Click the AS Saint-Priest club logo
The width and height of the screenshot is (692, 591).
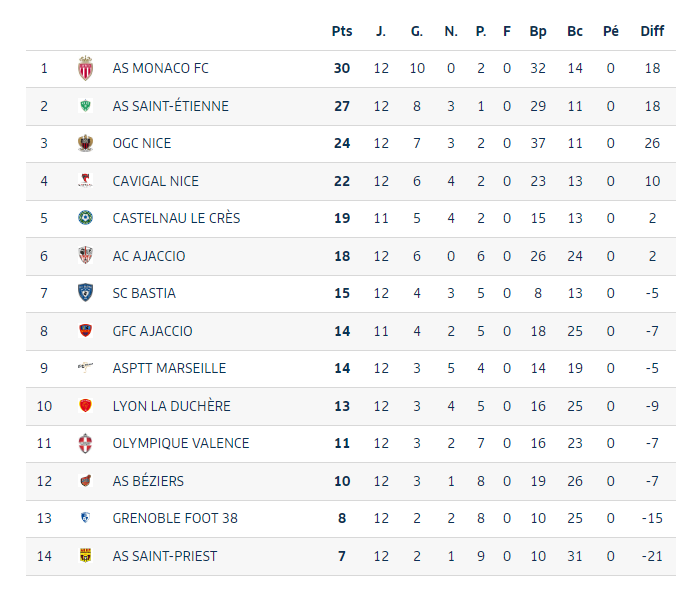85,556
